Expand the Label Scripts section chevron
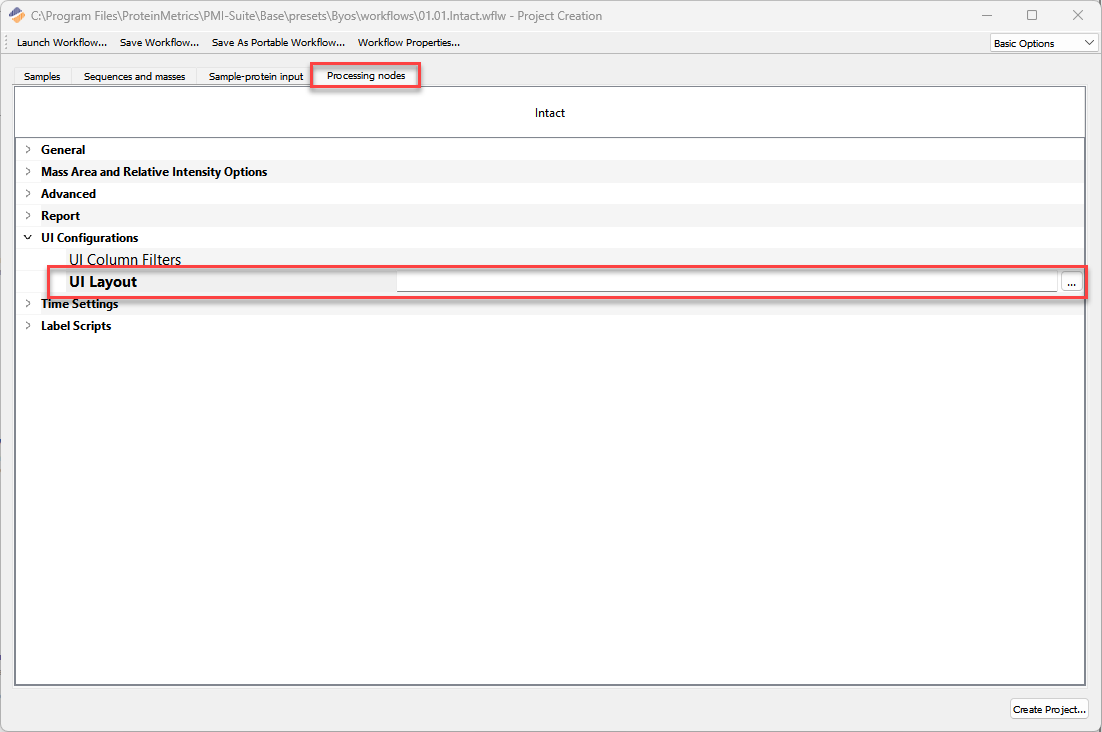The image size is (1102, 732). (28, 325)
